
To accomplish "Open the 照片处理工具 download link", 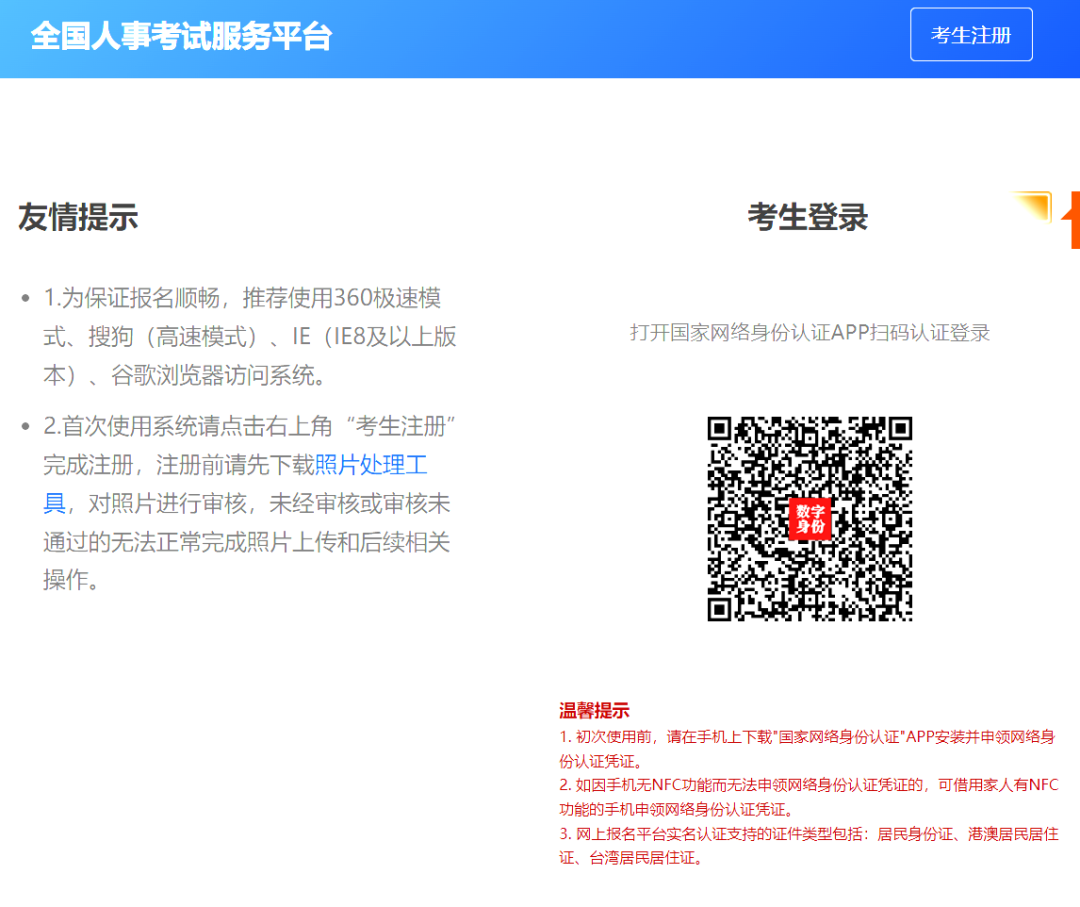I will (x=371, y=465).
